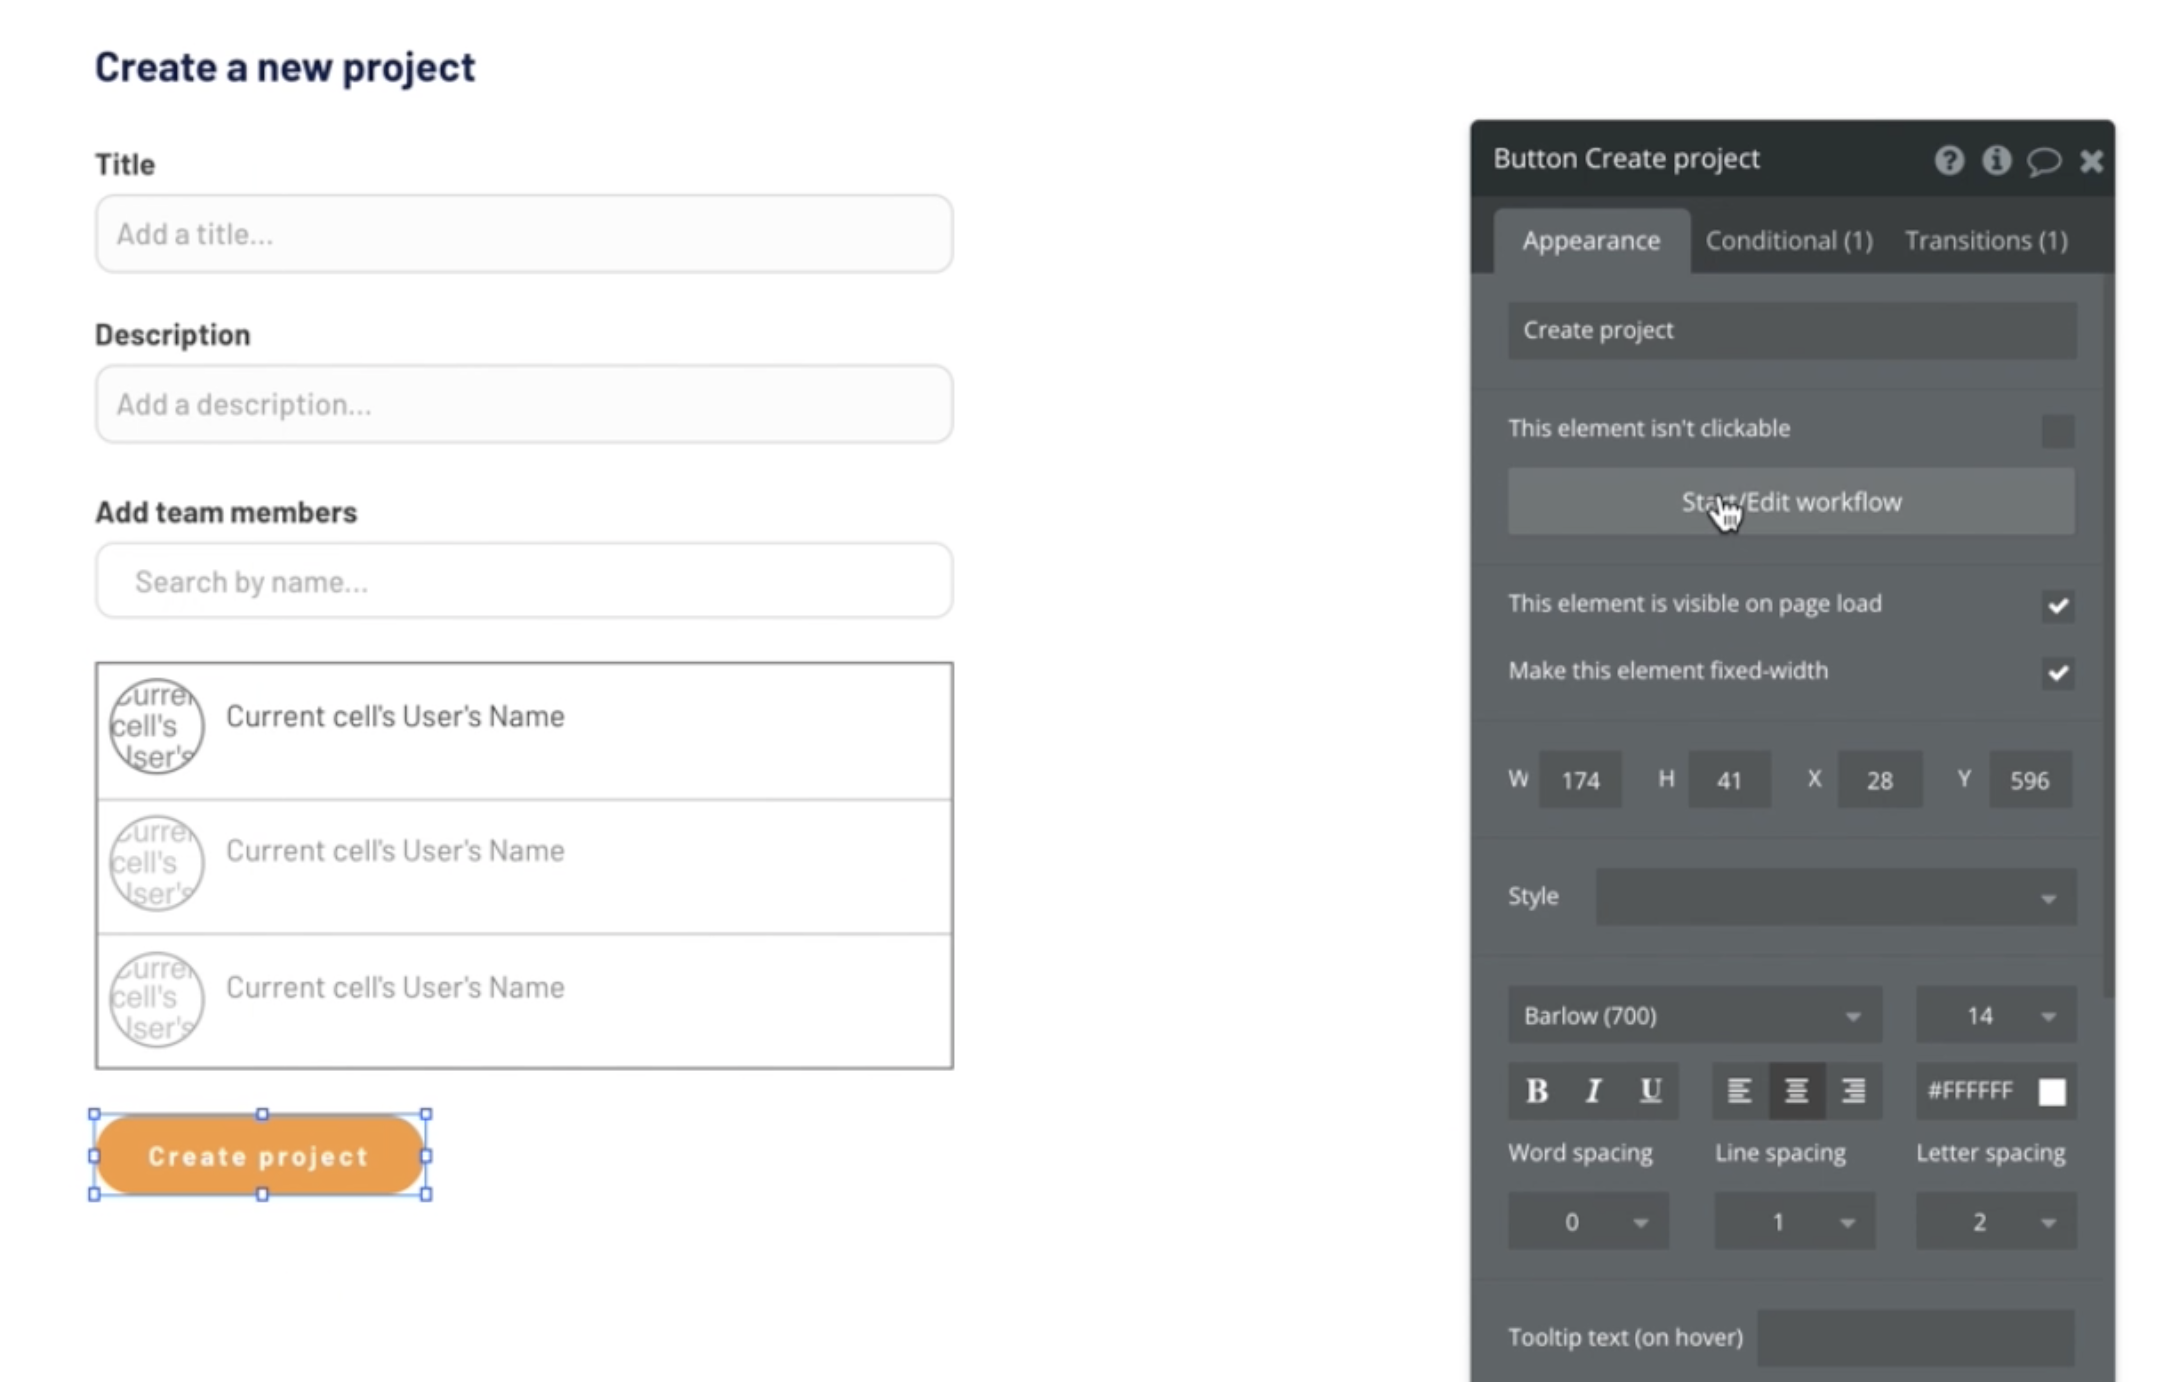Viewport: 2158px width, 1382px height.
Task: Uncheck 'visible on page load' checkbox
Action: point(2057,605)
